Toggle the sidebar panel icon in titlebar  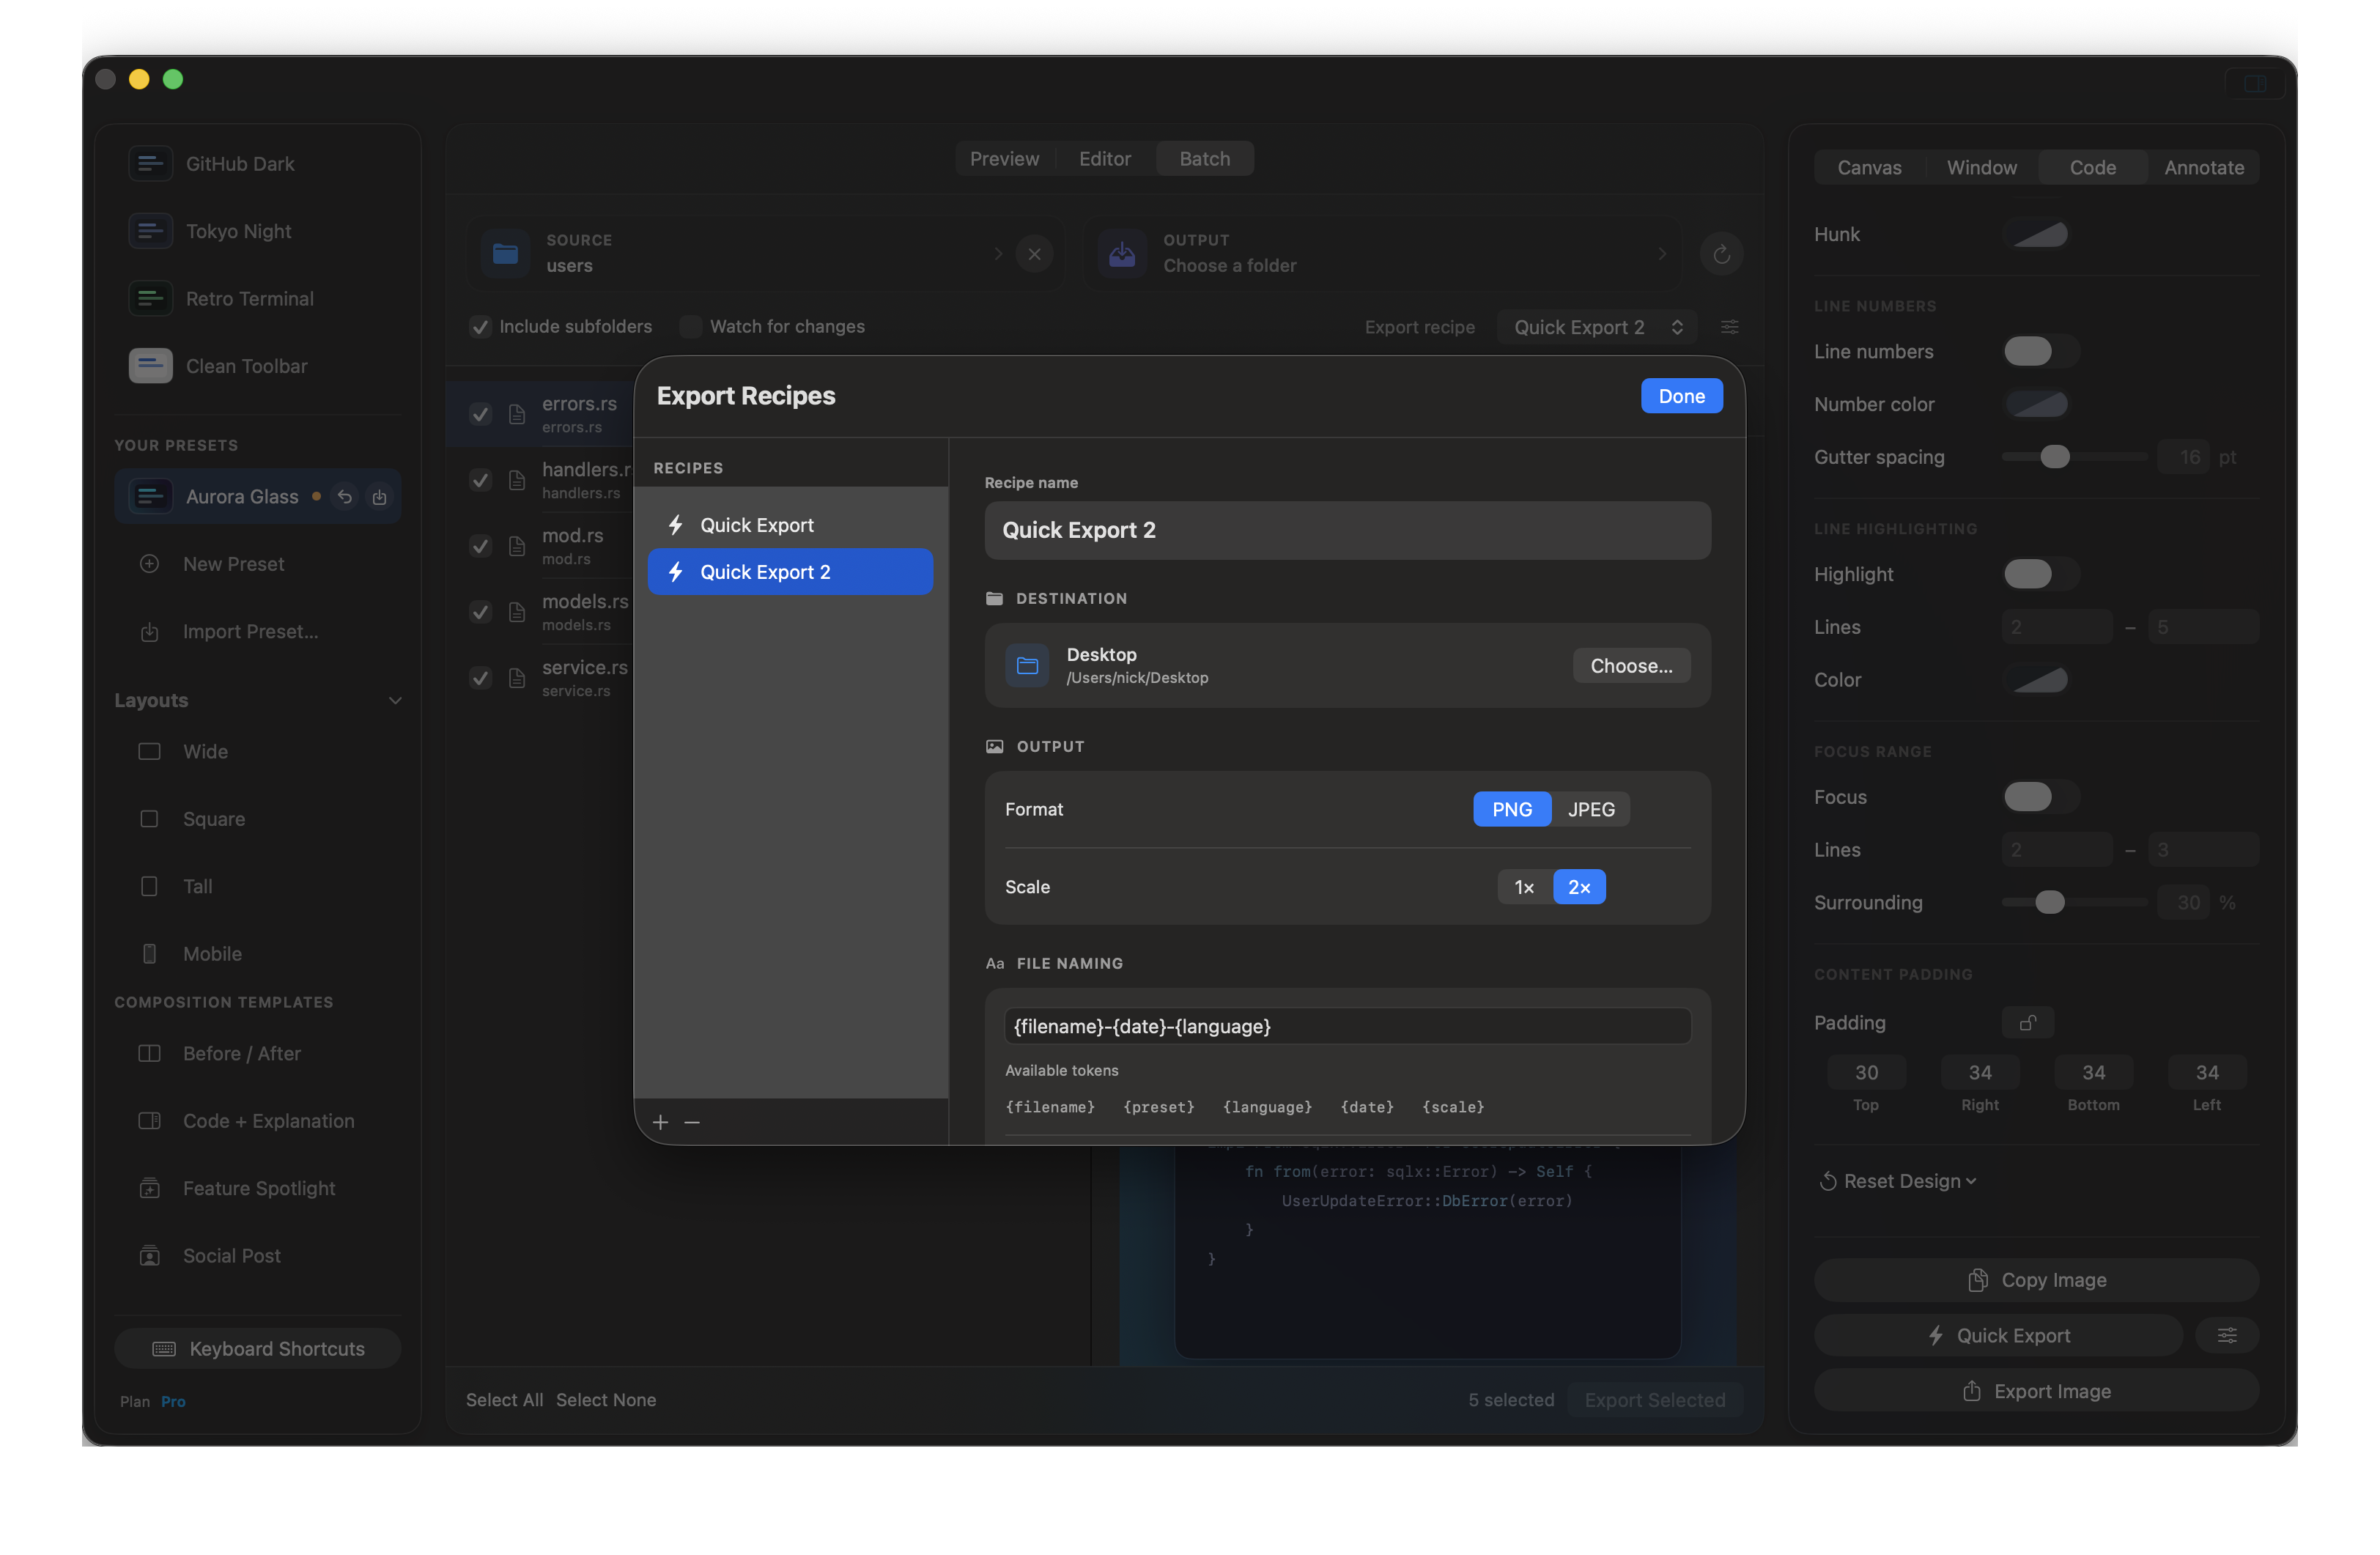pyautogui.click(x=2254, y=84)
